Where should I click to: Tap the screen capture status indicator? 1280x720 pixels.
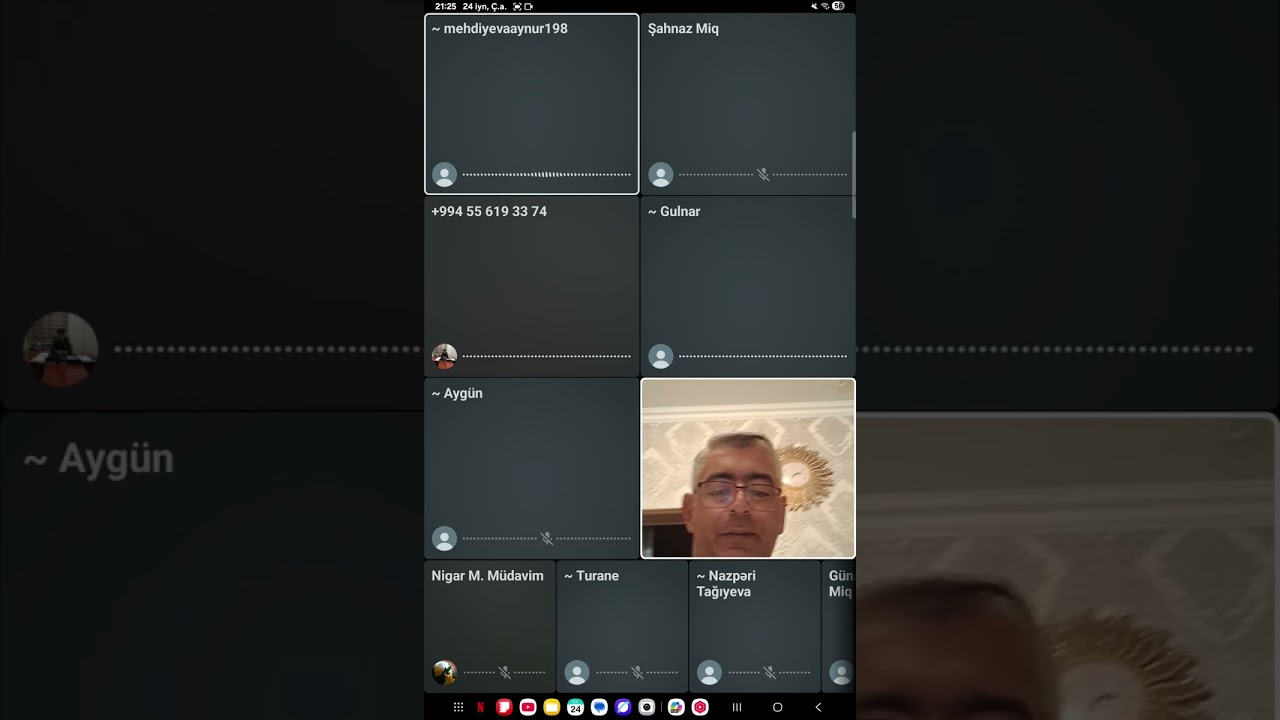tap(517, 6)
